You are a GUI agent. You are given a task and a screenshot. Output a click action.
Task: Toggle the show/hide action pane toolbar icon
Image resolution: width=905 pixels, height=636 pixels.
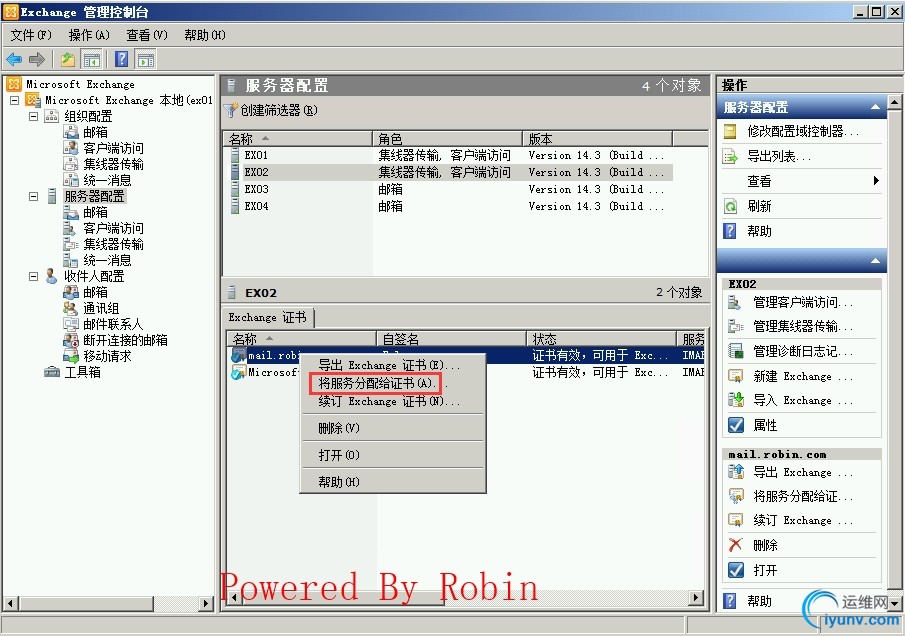click(146, 59)
